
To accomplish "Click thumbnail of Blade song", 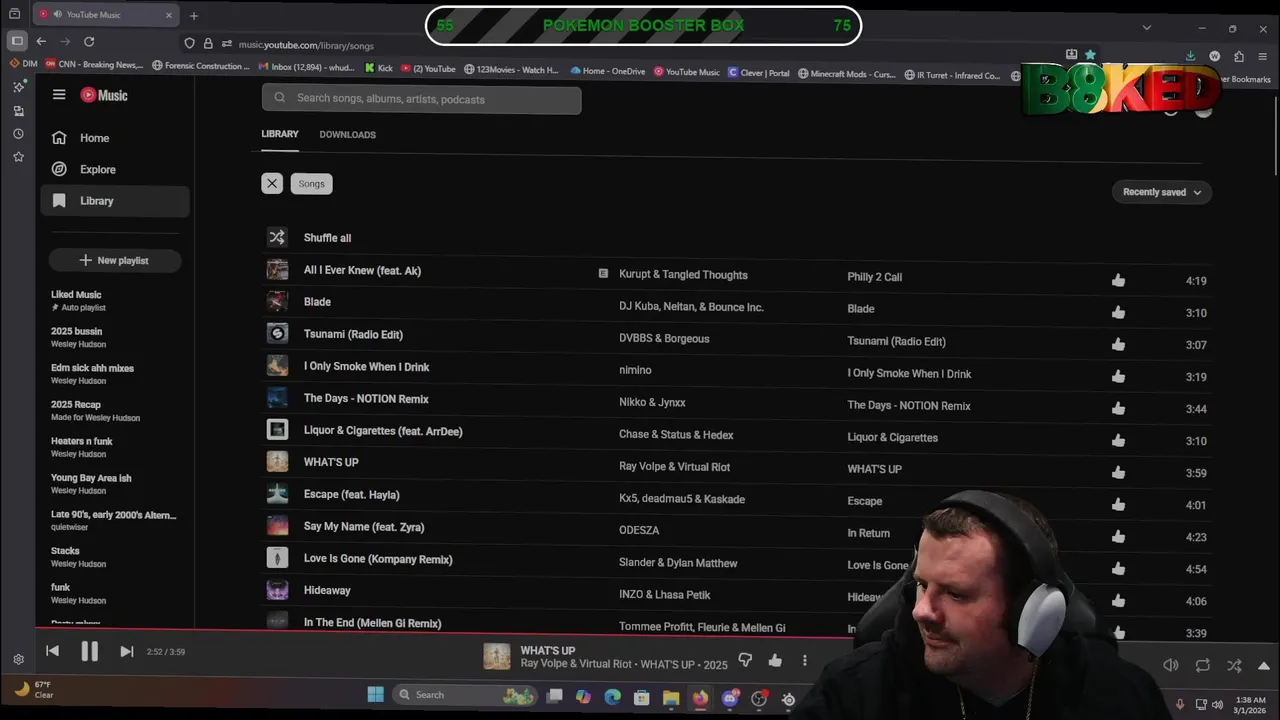I will coord(277,302).
